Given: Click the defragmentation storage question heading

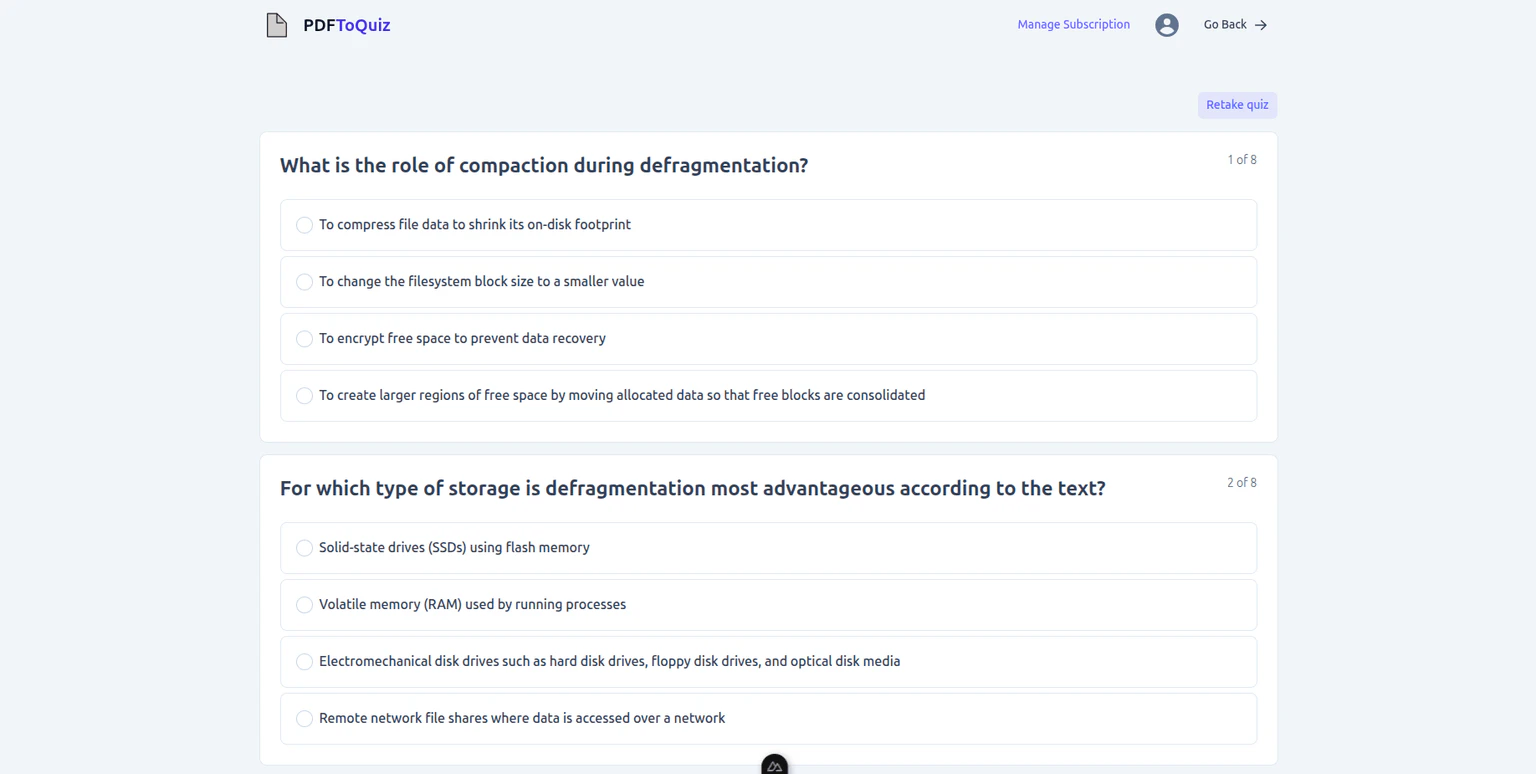Looking at the screenshot, I should click(693, 488).
